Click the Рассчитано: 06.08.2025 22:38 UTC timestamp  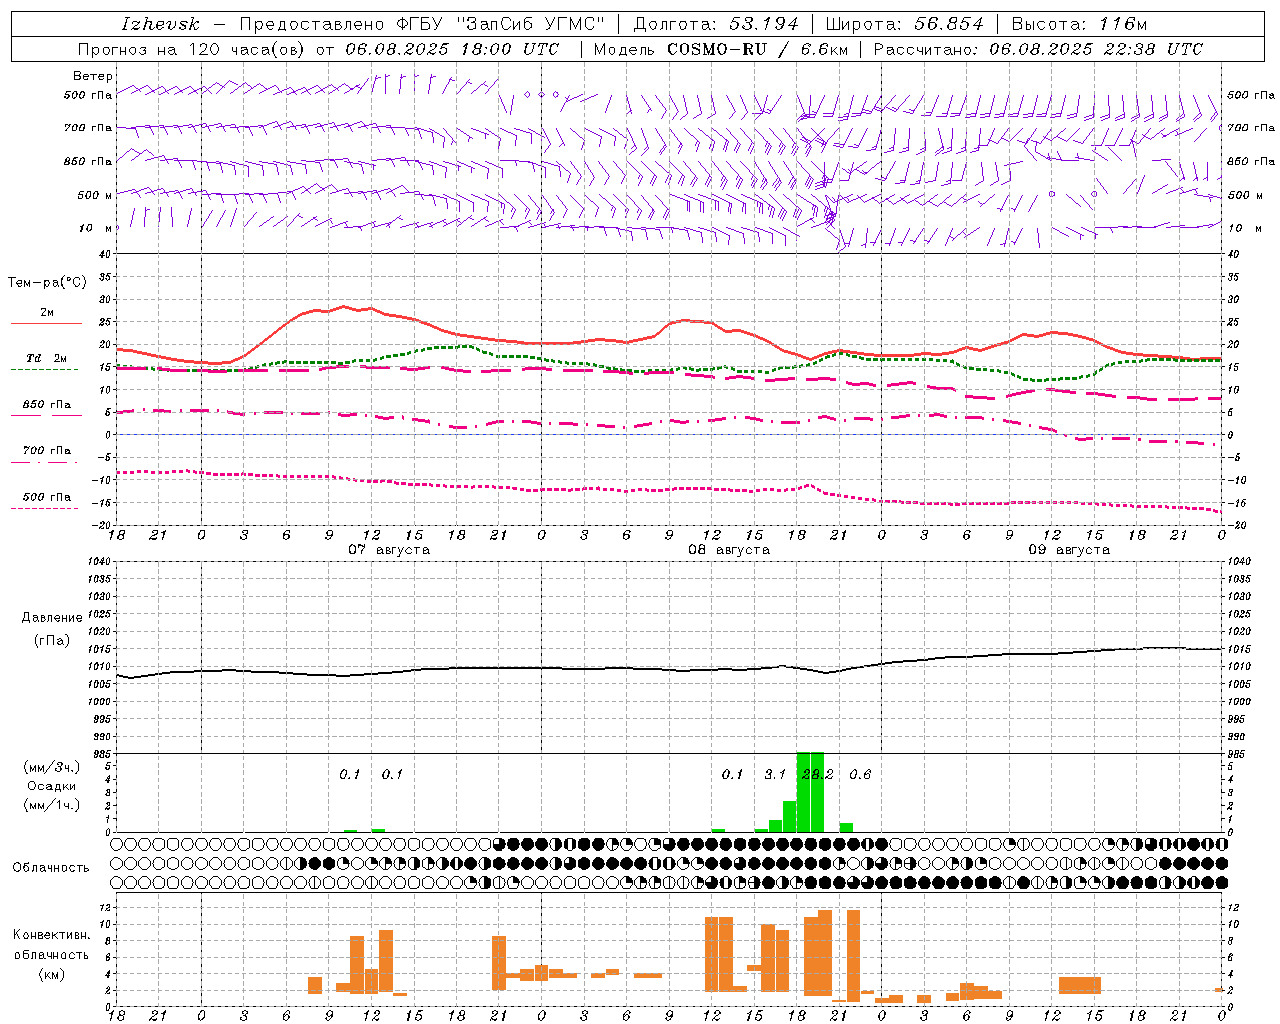coord(1038,49)
